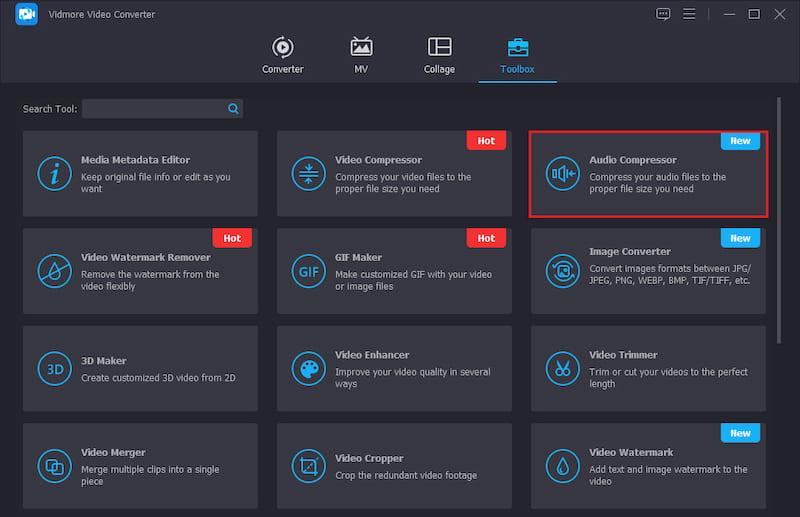The image size is (800, 517).
Task: Open the Video Cropper icon
Action: tap(308, 465)
